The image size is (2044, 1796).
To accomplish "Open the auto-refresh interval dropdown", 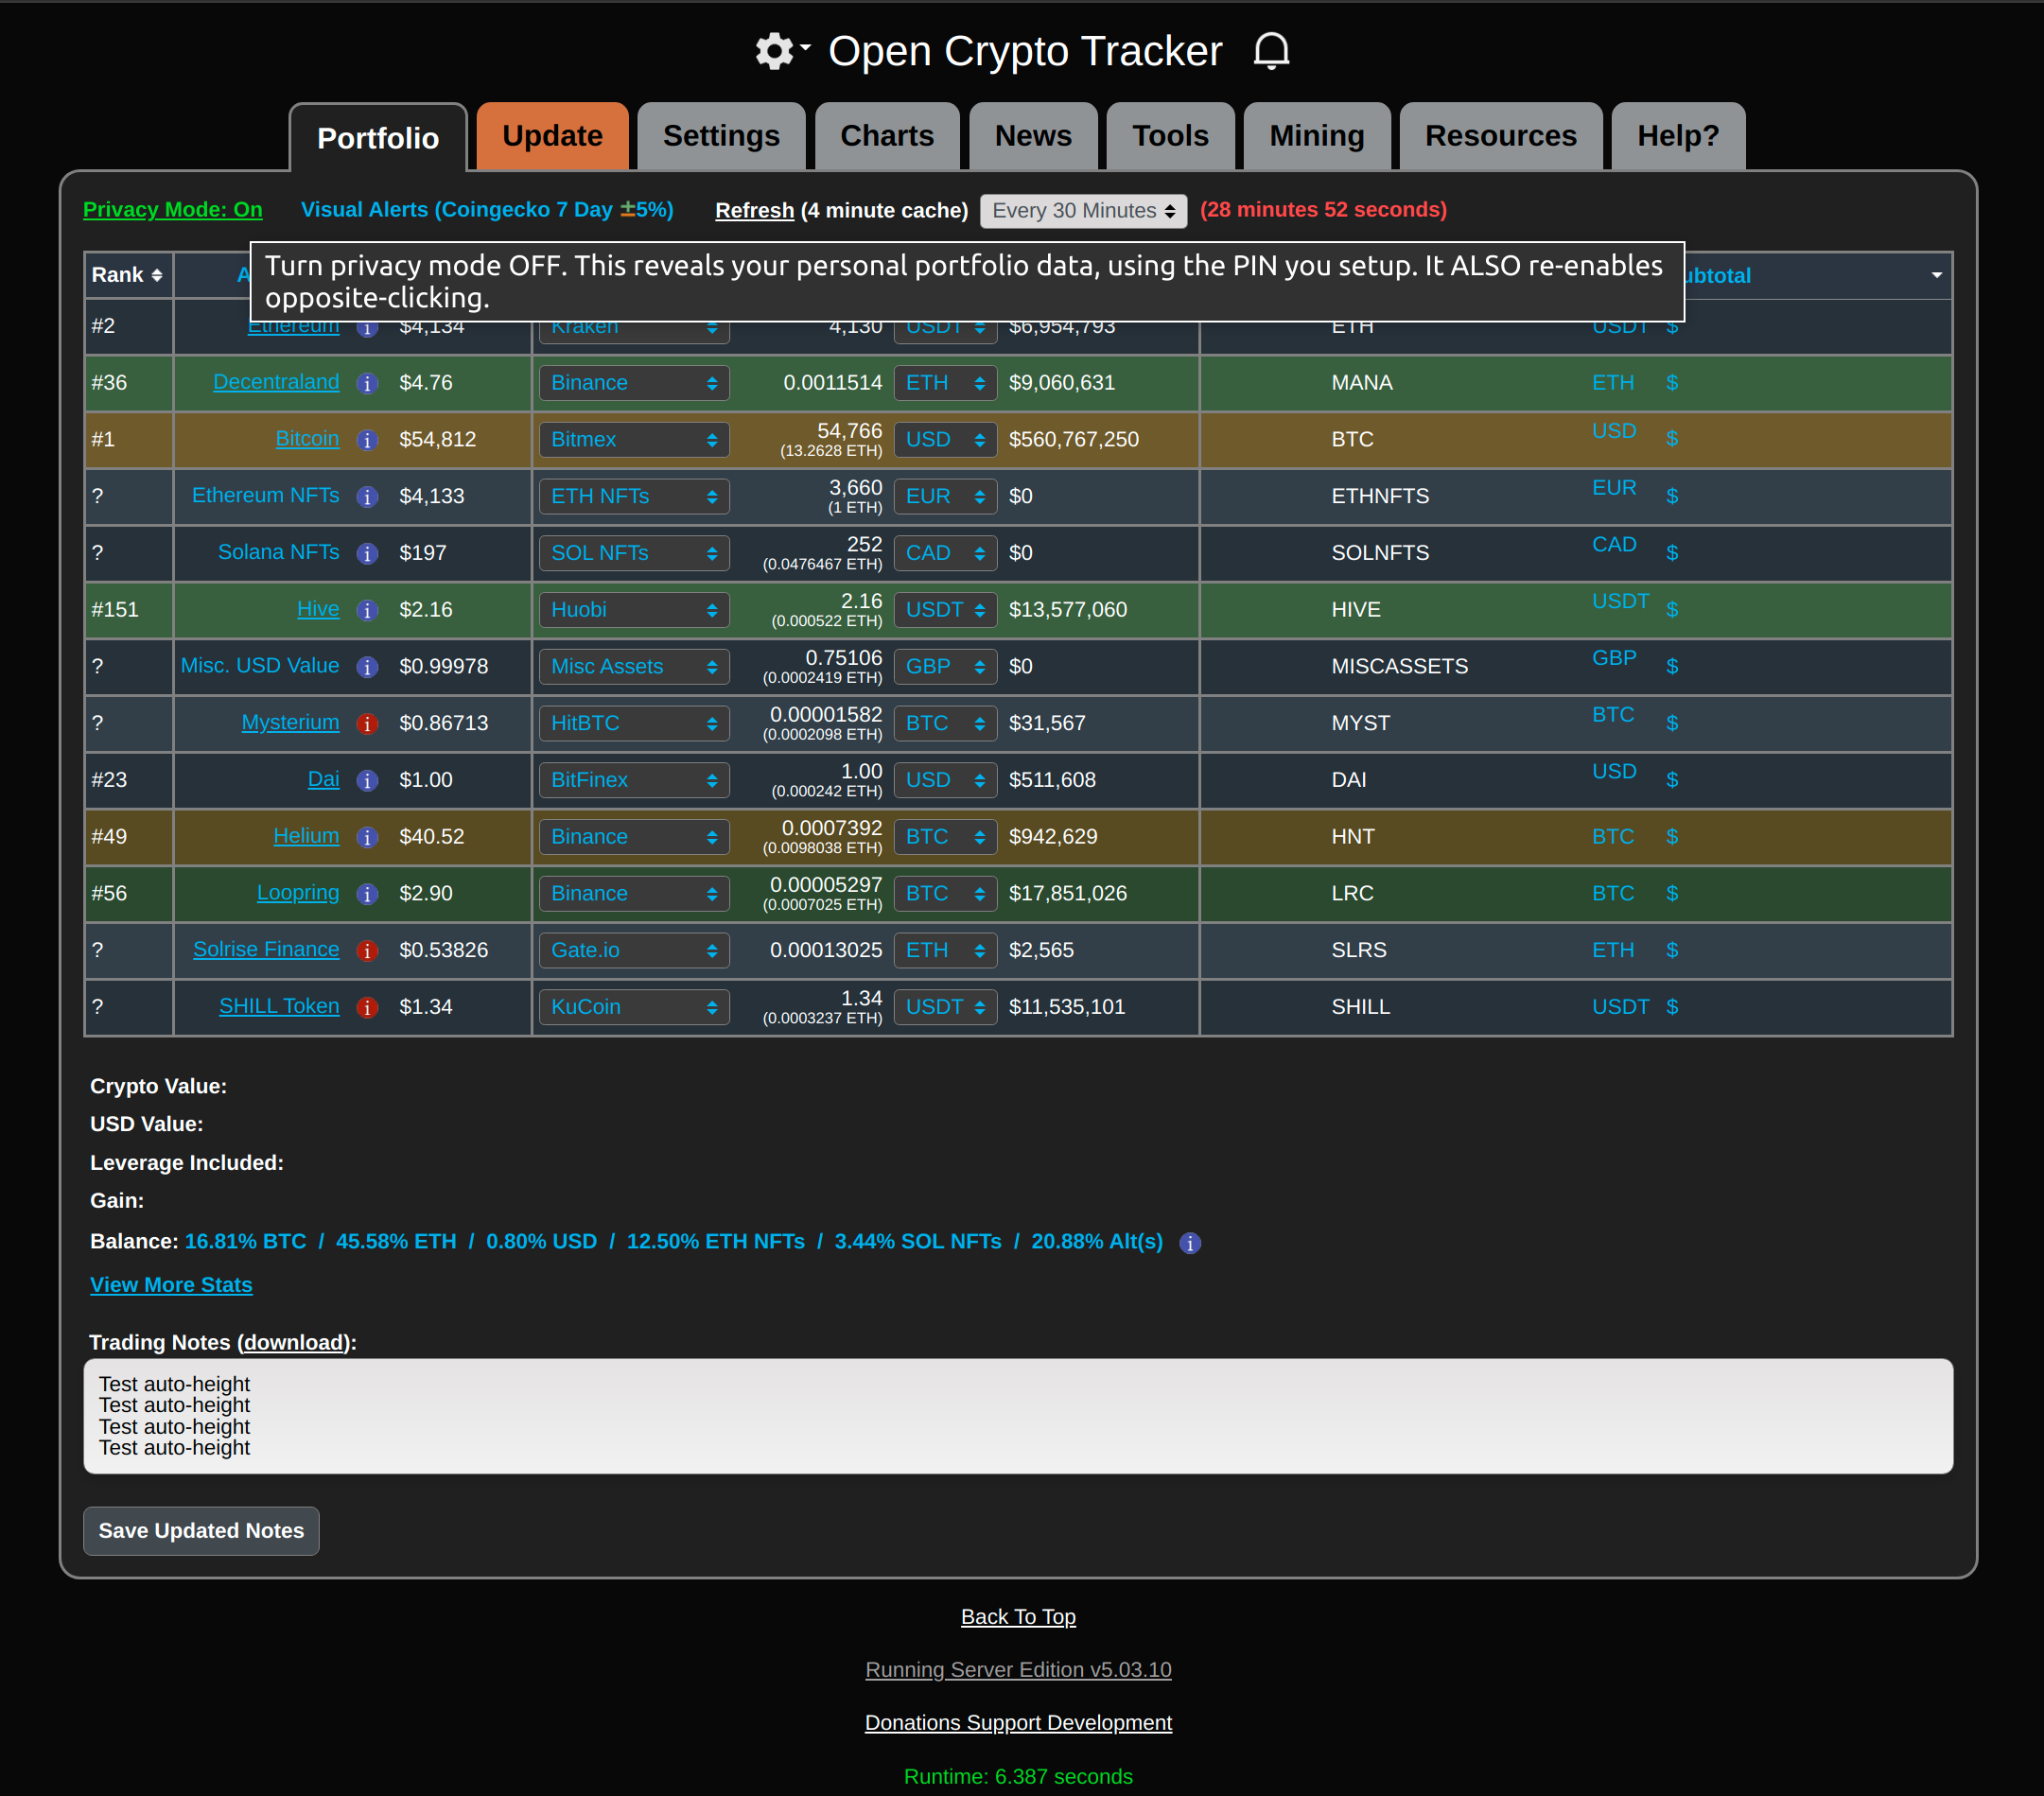I will click(1083, 211).
